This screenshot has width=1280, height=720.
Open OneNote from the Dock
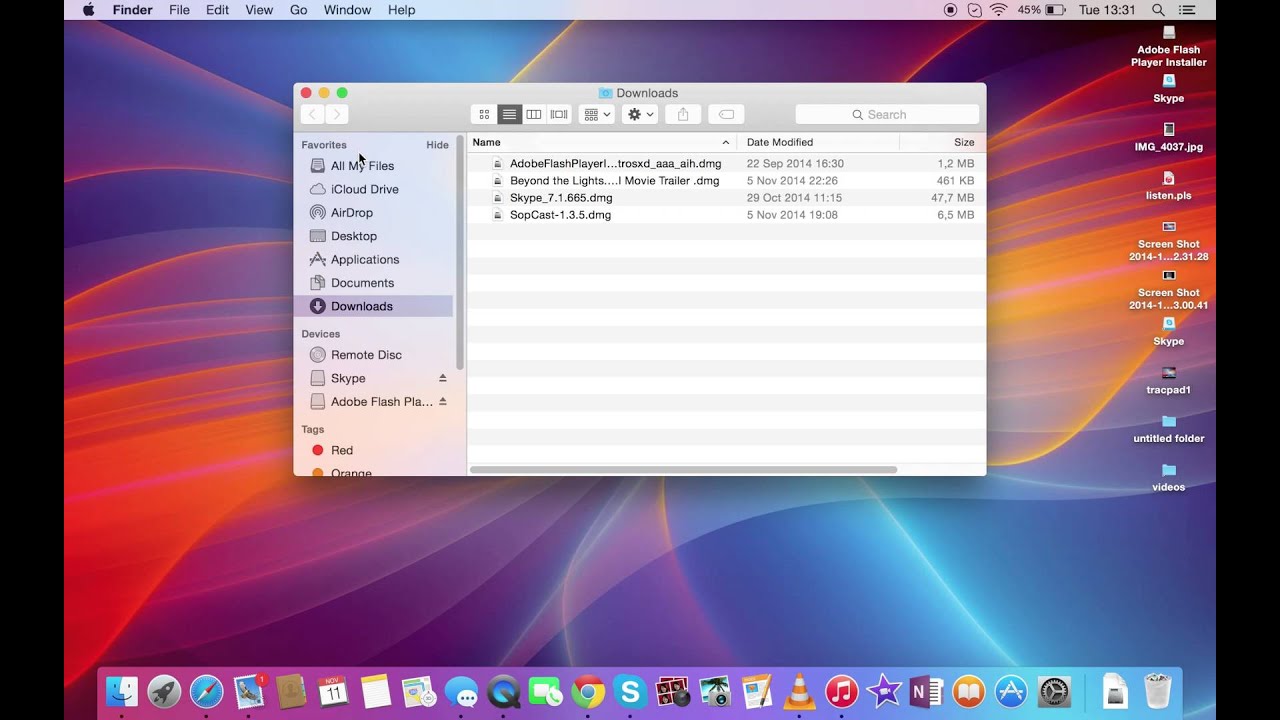click(926, 691)
